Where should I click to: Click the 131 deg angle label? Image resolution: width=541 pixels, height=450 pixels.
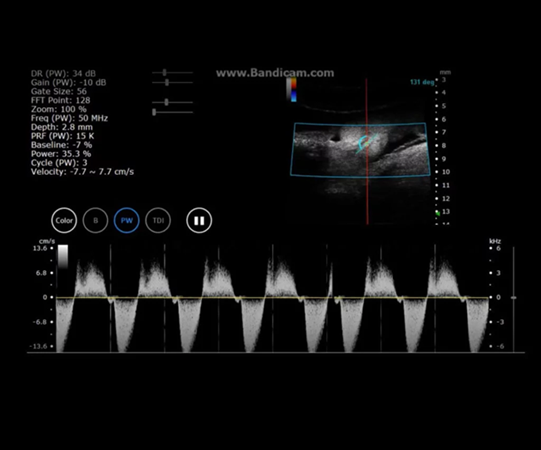tap(422, 82)
